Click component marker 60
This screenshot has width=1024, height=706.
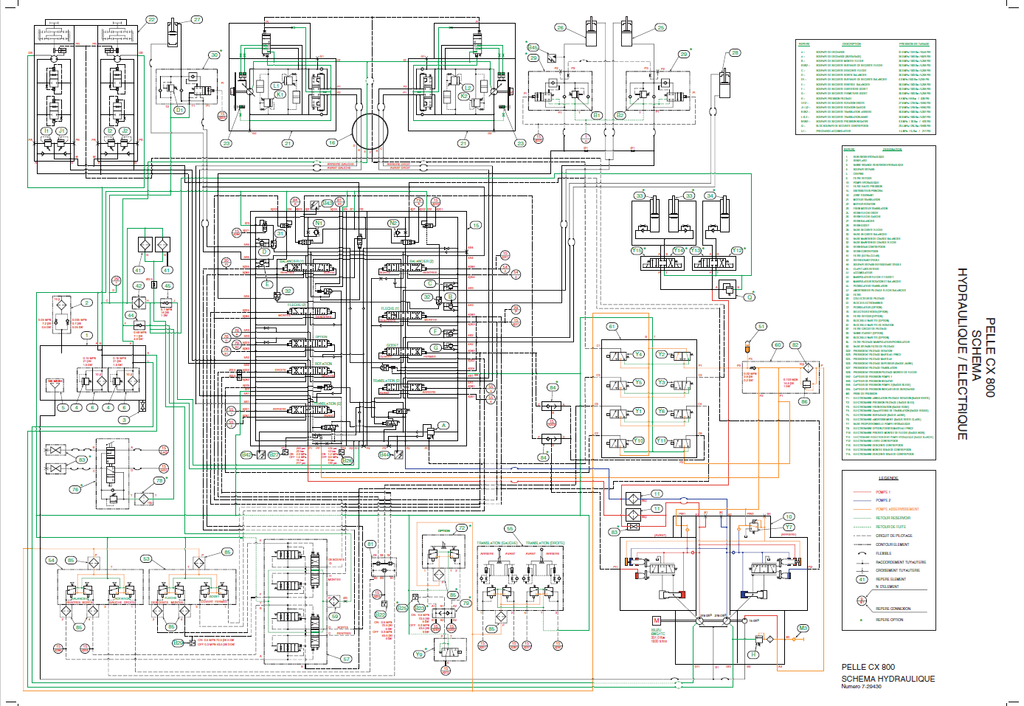tap(778, 345)
